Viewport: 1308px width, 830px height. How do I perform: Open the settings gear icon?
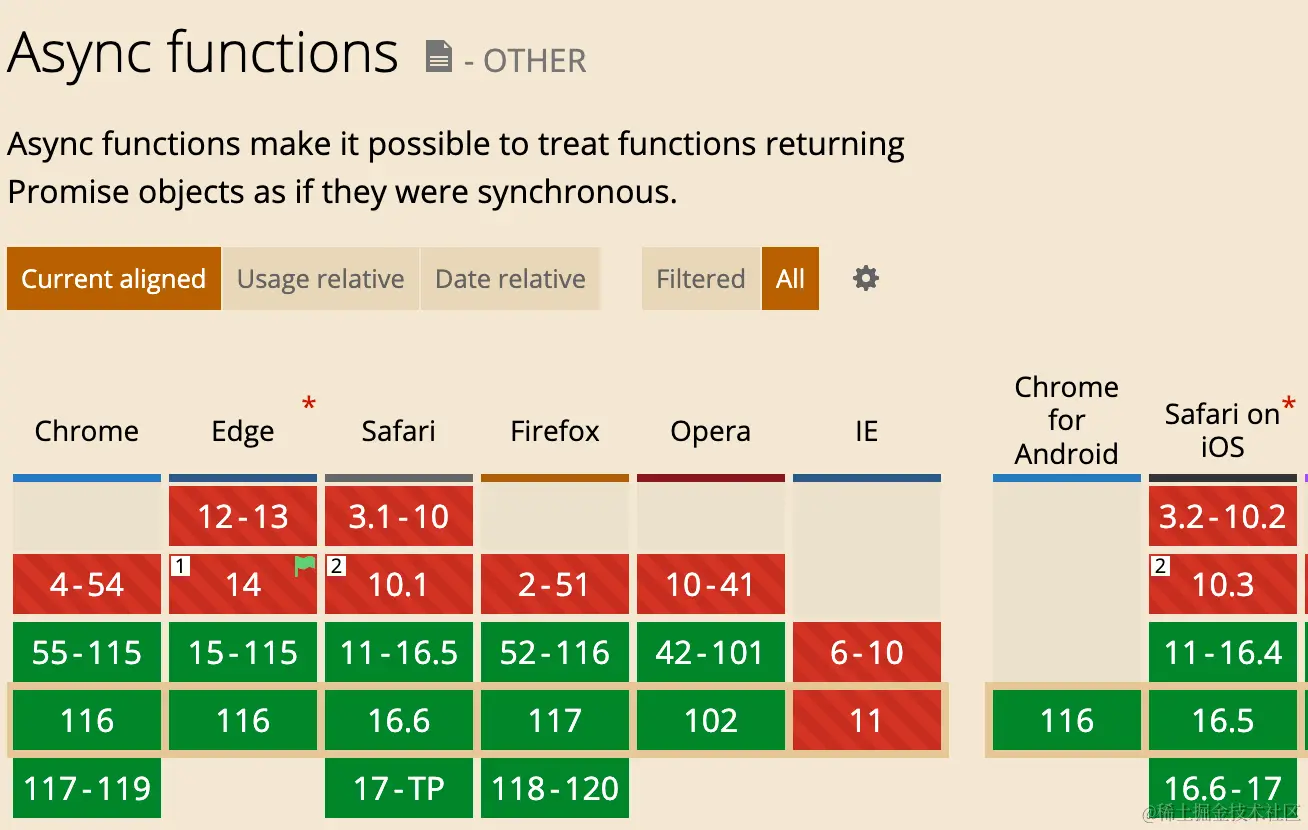coord(866,279)
